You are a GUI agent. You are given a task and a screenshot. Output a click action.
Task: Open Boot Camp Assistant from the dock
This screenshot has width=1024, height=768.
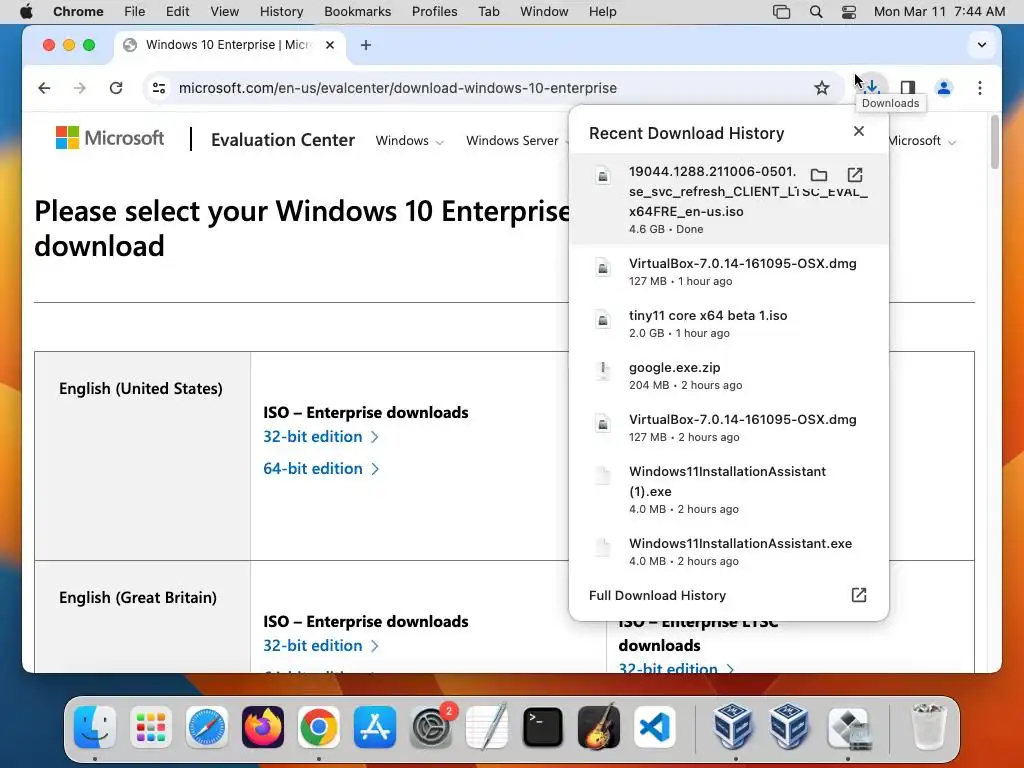pos(848,727)
